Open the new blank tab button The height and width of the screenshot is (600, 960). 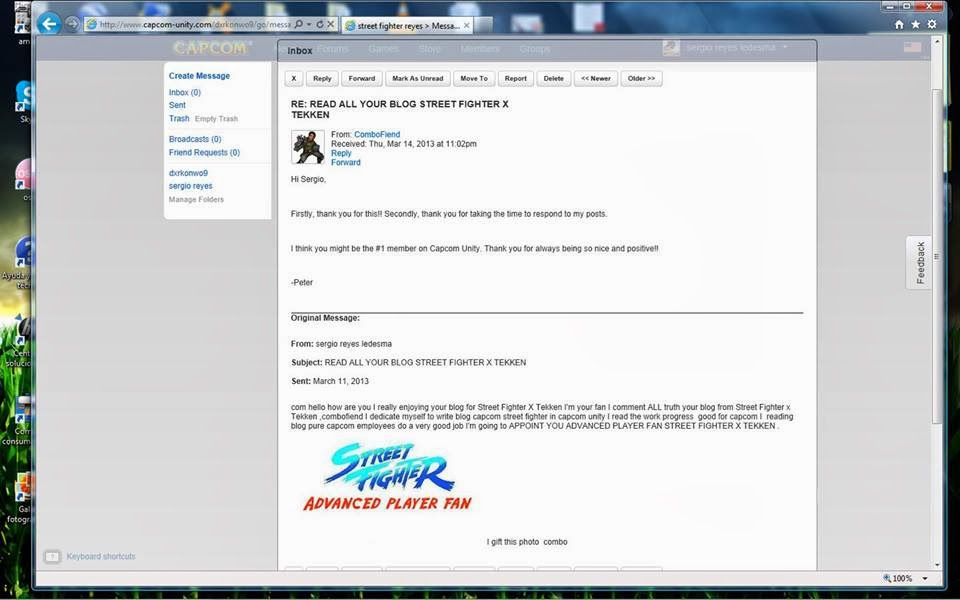(x=483, y=25)
